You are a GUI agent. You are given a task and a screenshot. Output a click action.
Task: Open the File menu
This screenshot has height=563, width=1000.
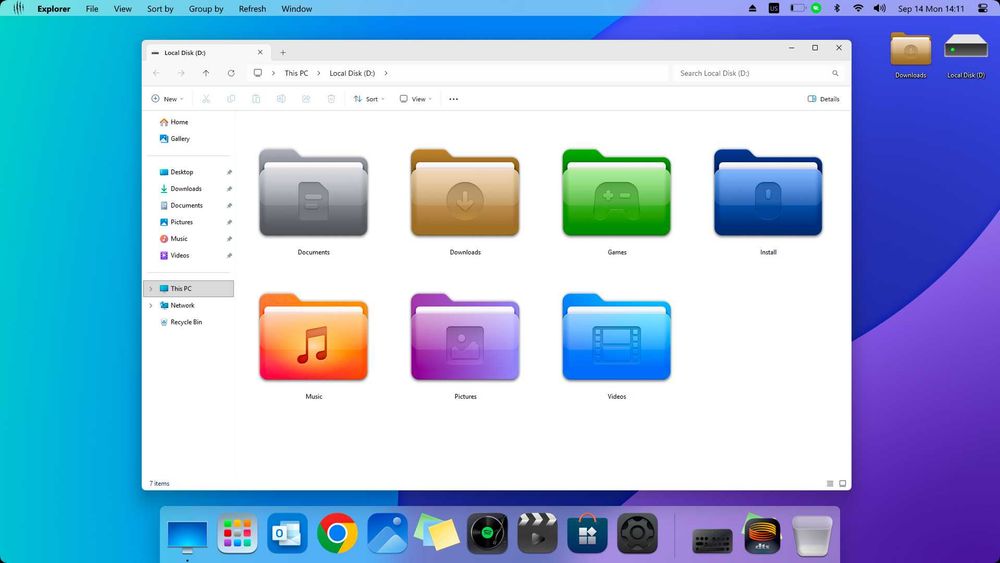(x=92, y=9)
